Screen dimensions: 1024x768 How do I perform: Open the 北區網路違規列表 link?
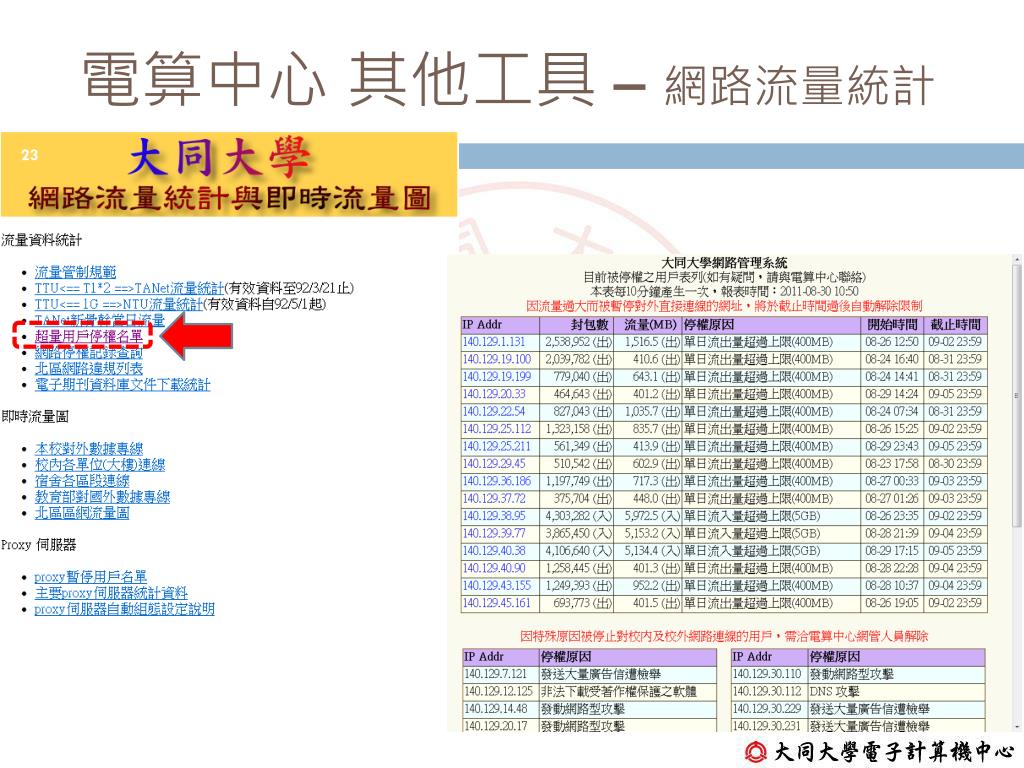click(x=88, y=368)
